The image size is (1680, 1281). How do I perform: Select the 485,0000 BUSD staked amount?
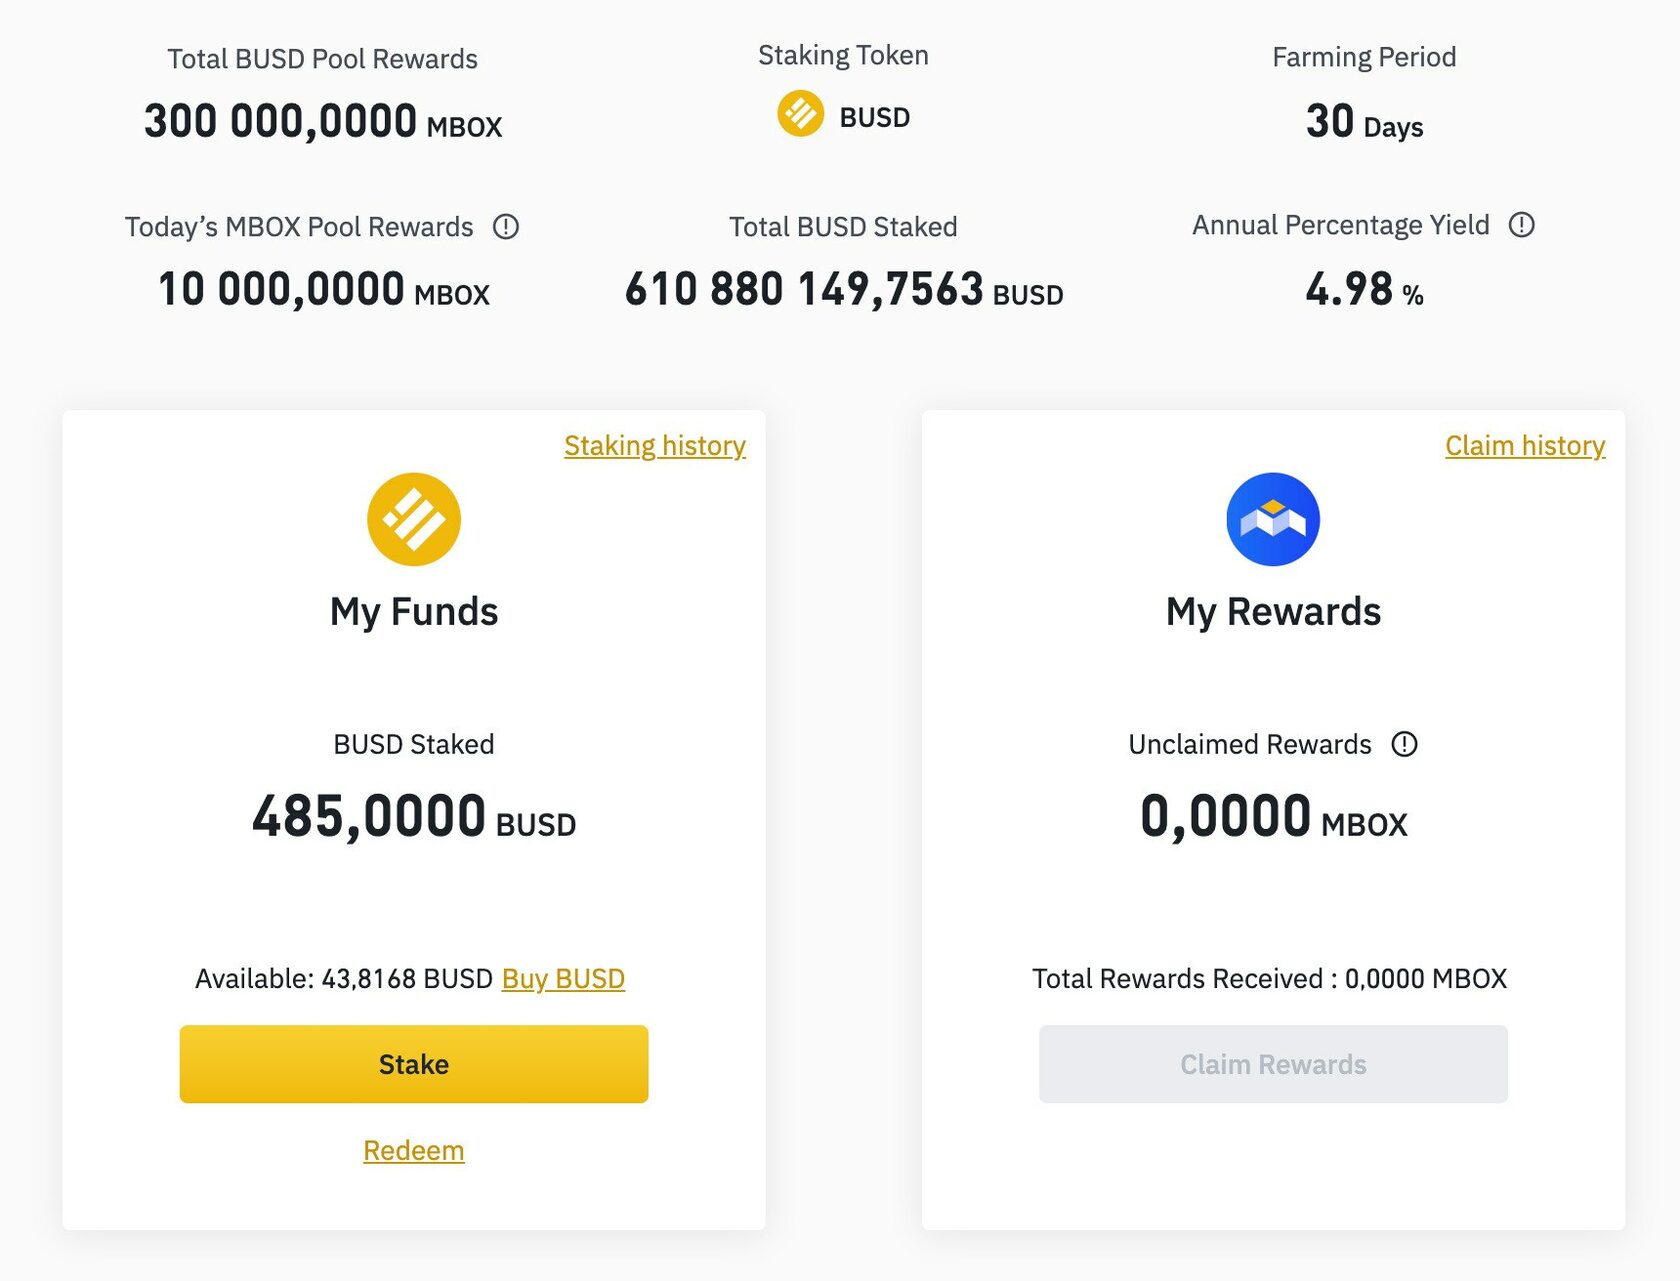414,817
